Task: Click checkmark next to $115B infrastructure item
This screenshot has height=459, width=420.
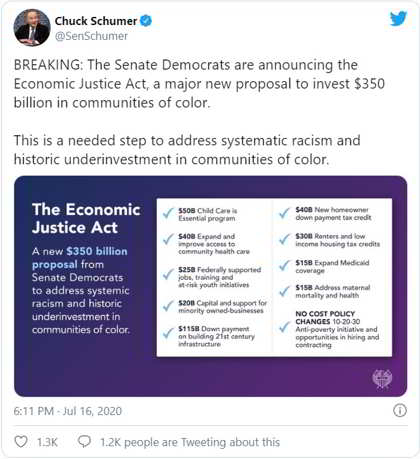Action: (x=168, y=333)
